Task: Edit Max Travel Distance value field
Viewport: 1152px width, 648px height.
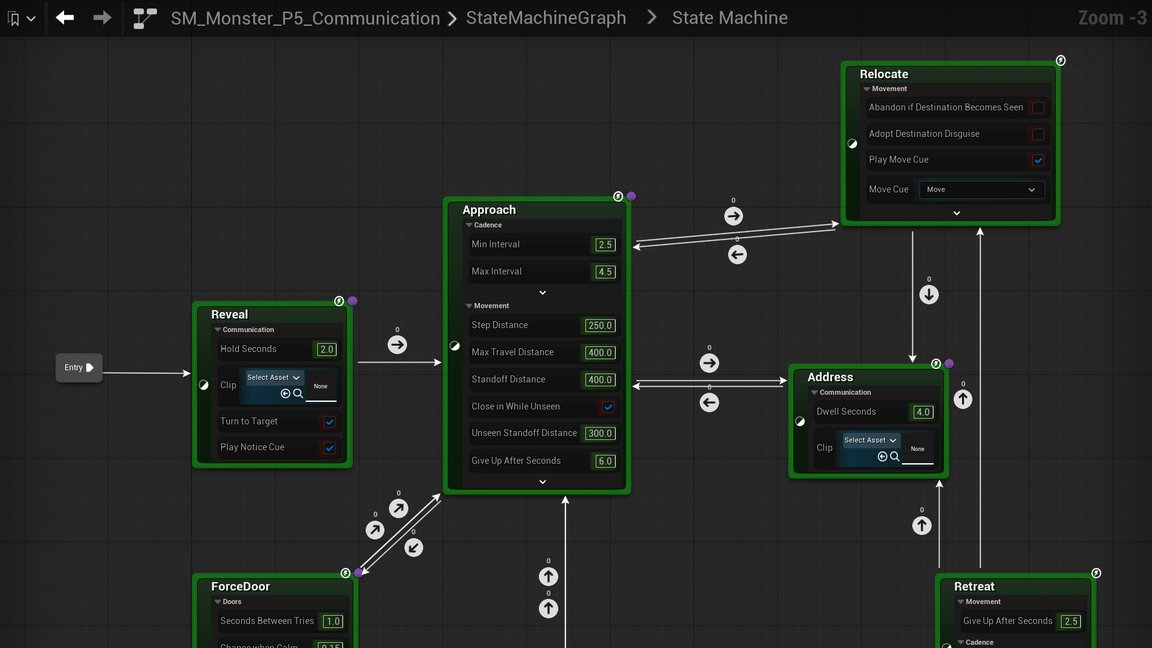Action: 600,353
